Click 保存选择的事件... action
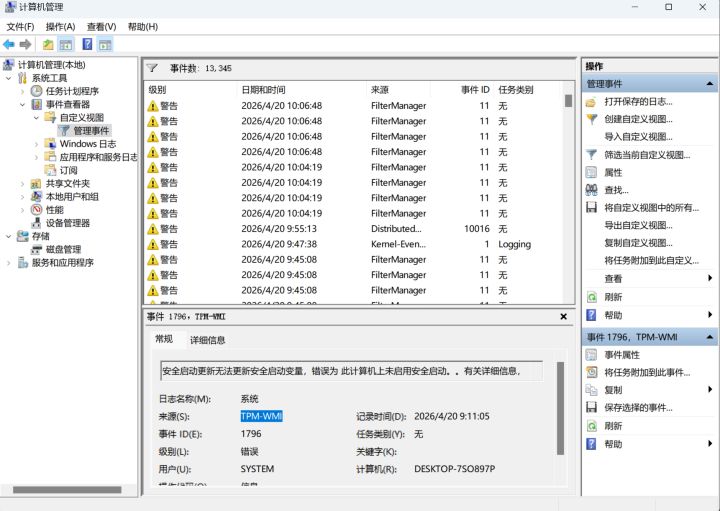The width and height of the screenshot is (720, 511). (x=638, y=408)
